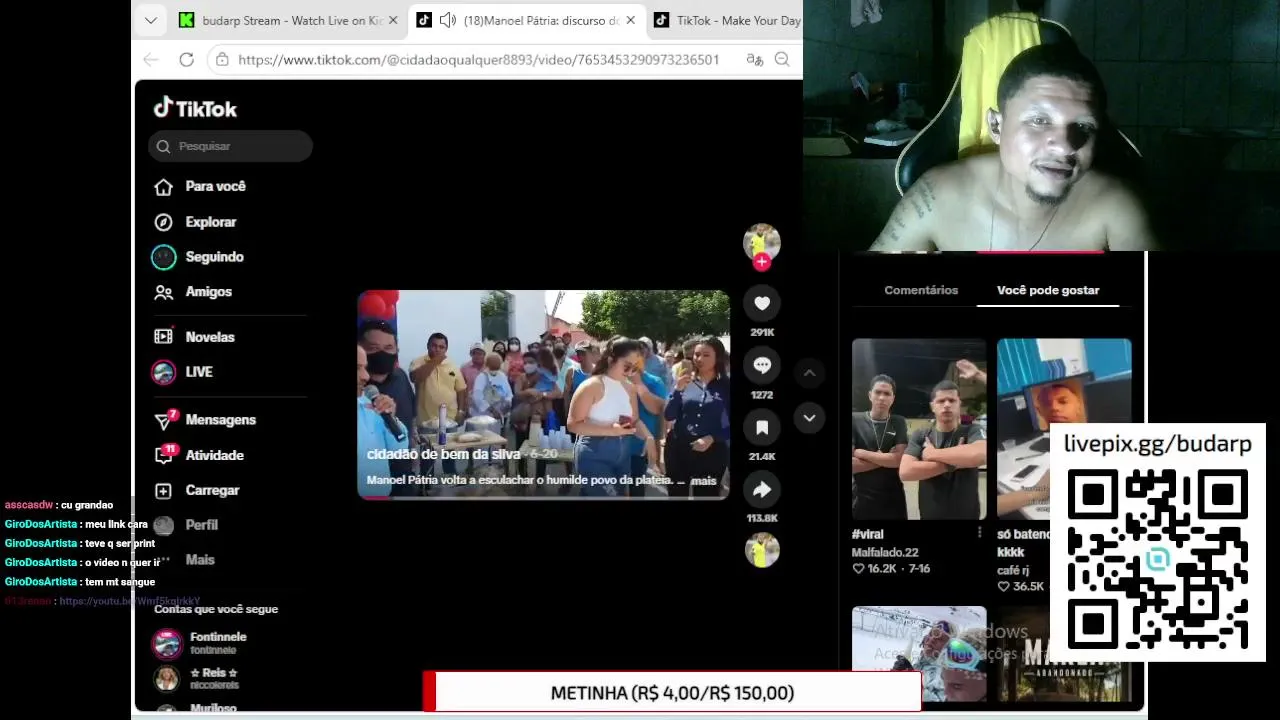This screenshot has width=1280, height=720.
Task: Click the main video player
Action: tap(544, 395)
